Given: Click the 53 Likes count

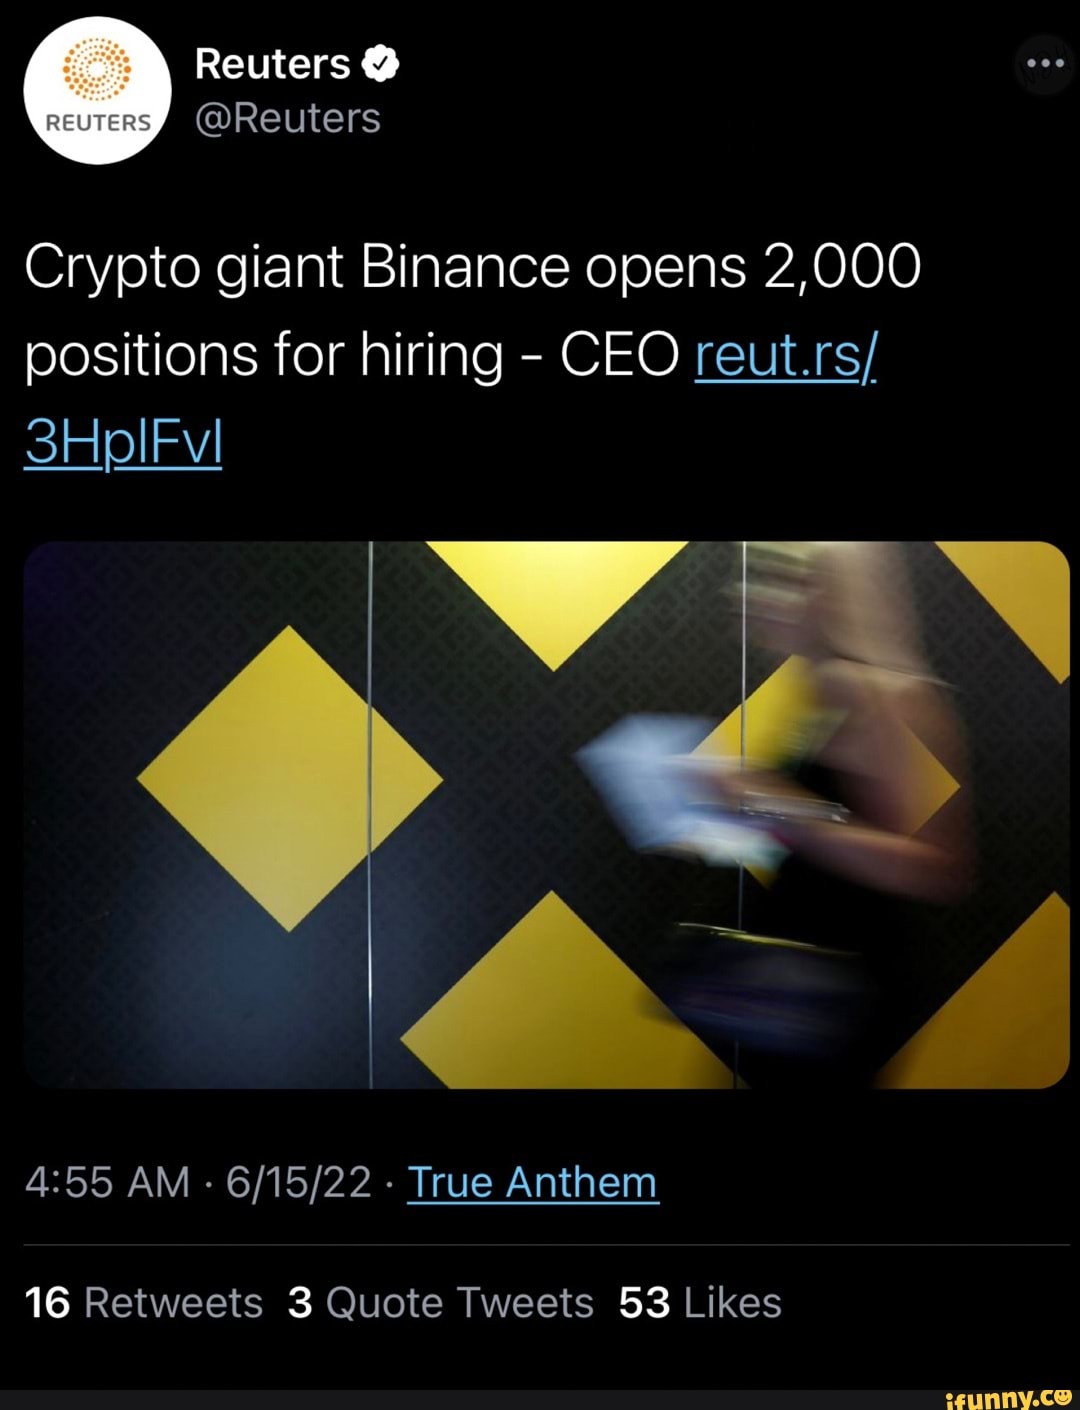Looking at the screenshot, I should point(705,1301).
